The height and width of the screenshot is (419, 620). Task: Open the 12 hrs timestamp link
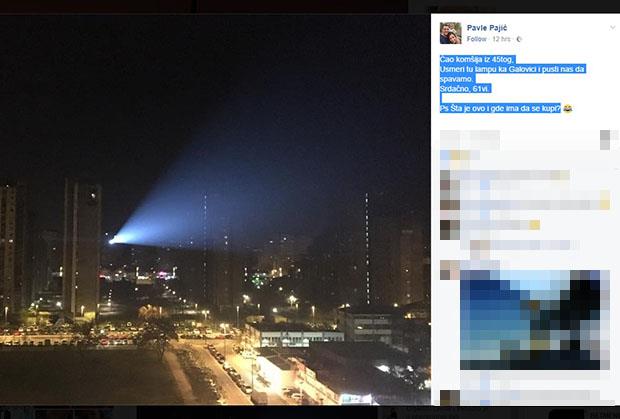(501, 39)
